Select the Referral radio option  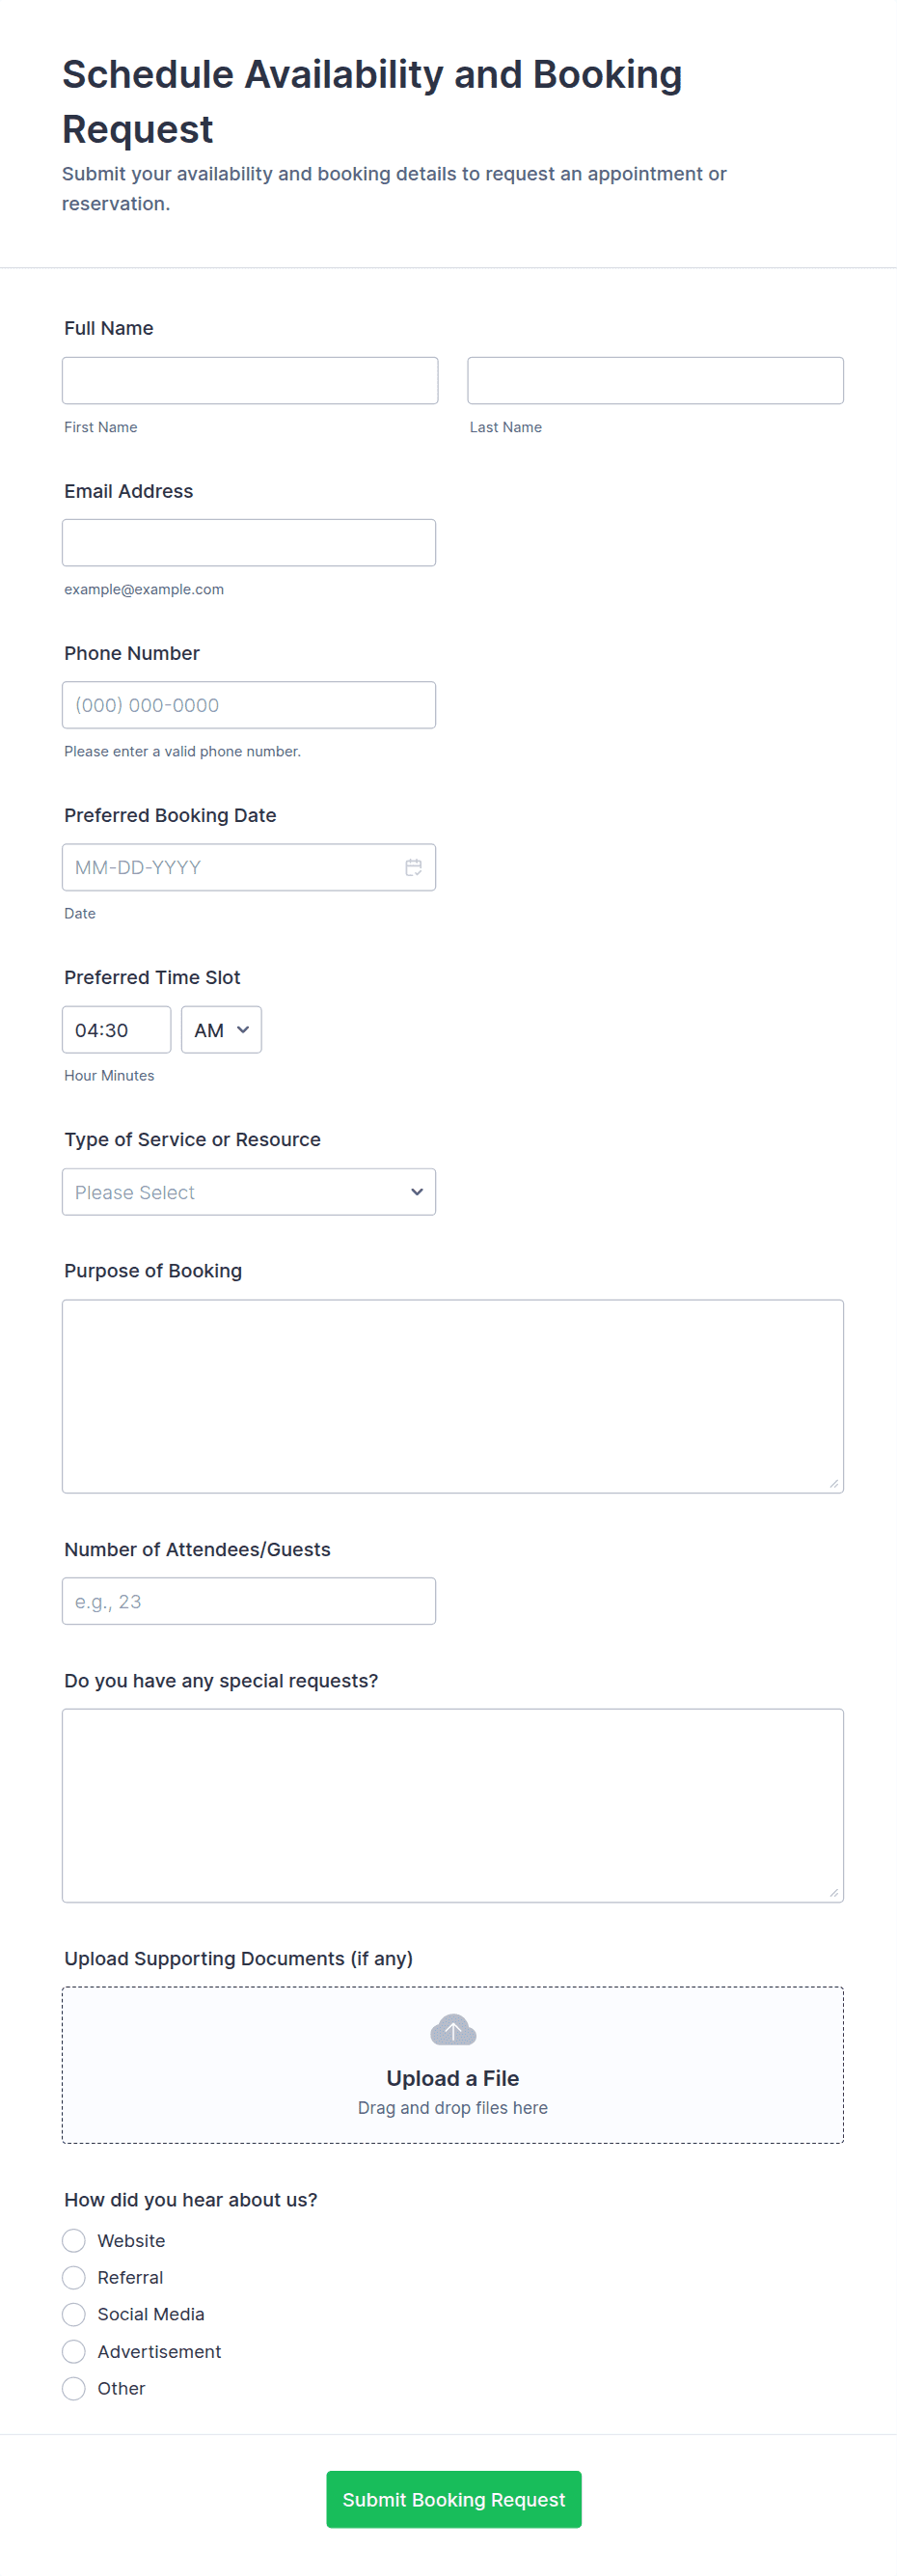click(x=74, y=2277)
